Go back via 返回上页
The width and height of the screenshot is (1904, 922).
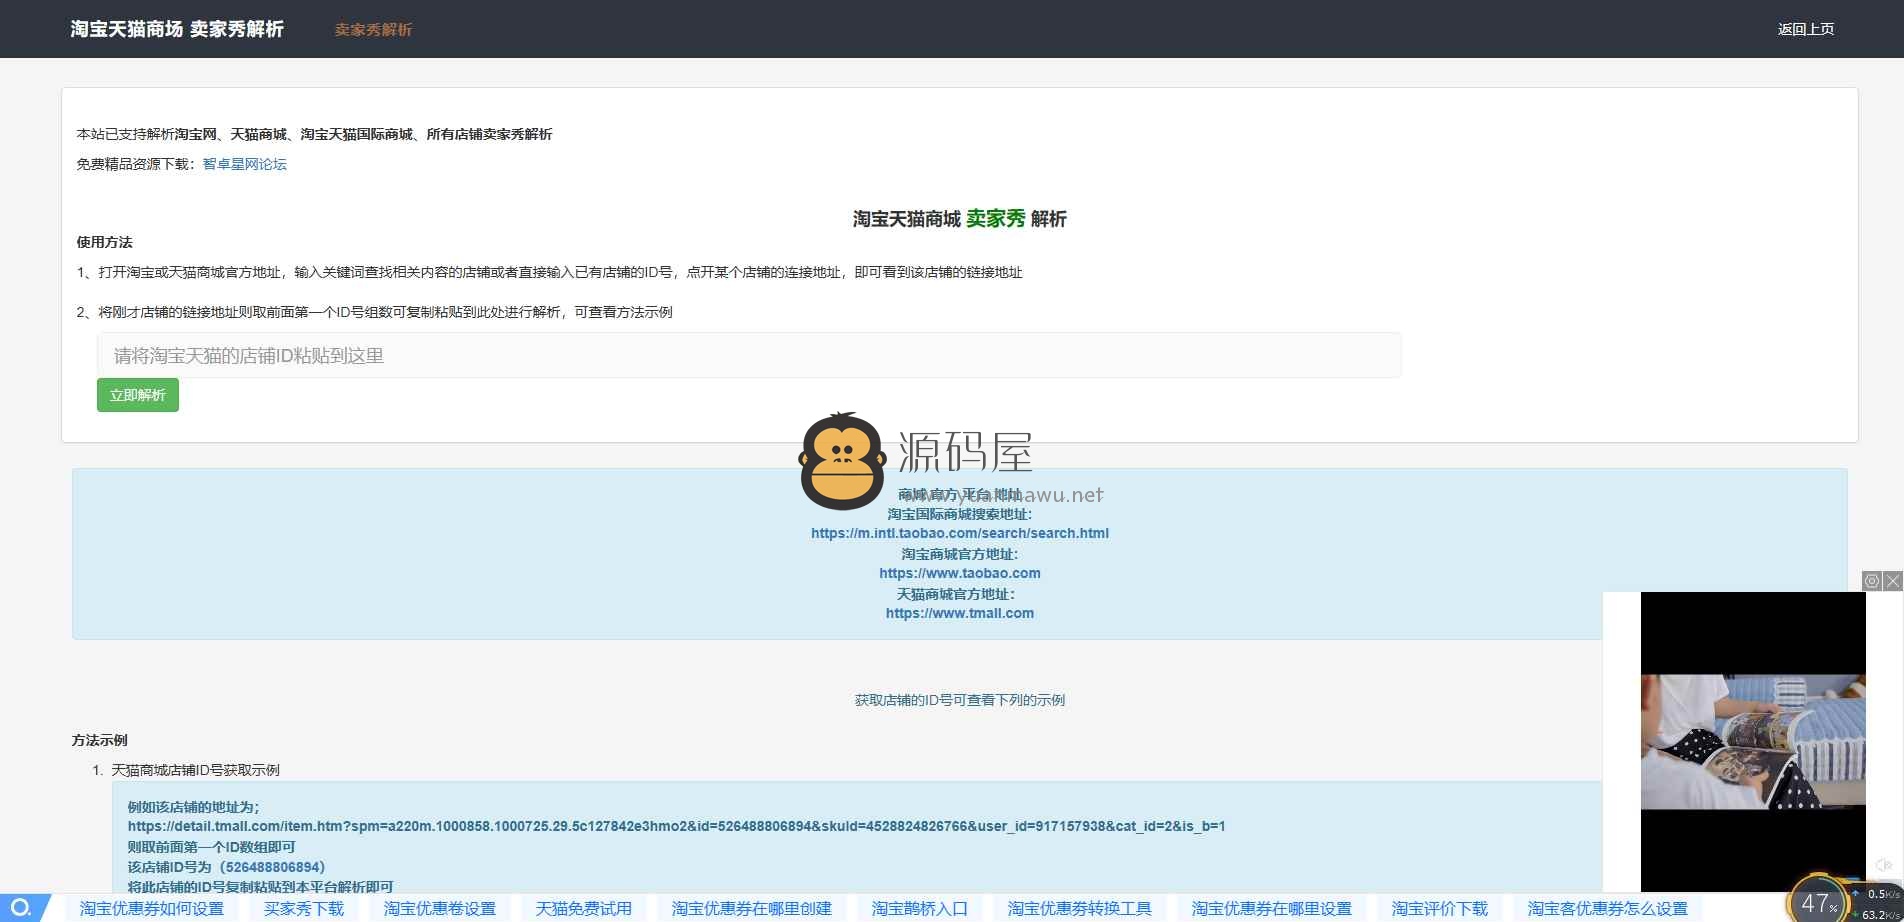[x=1806, y=29]
